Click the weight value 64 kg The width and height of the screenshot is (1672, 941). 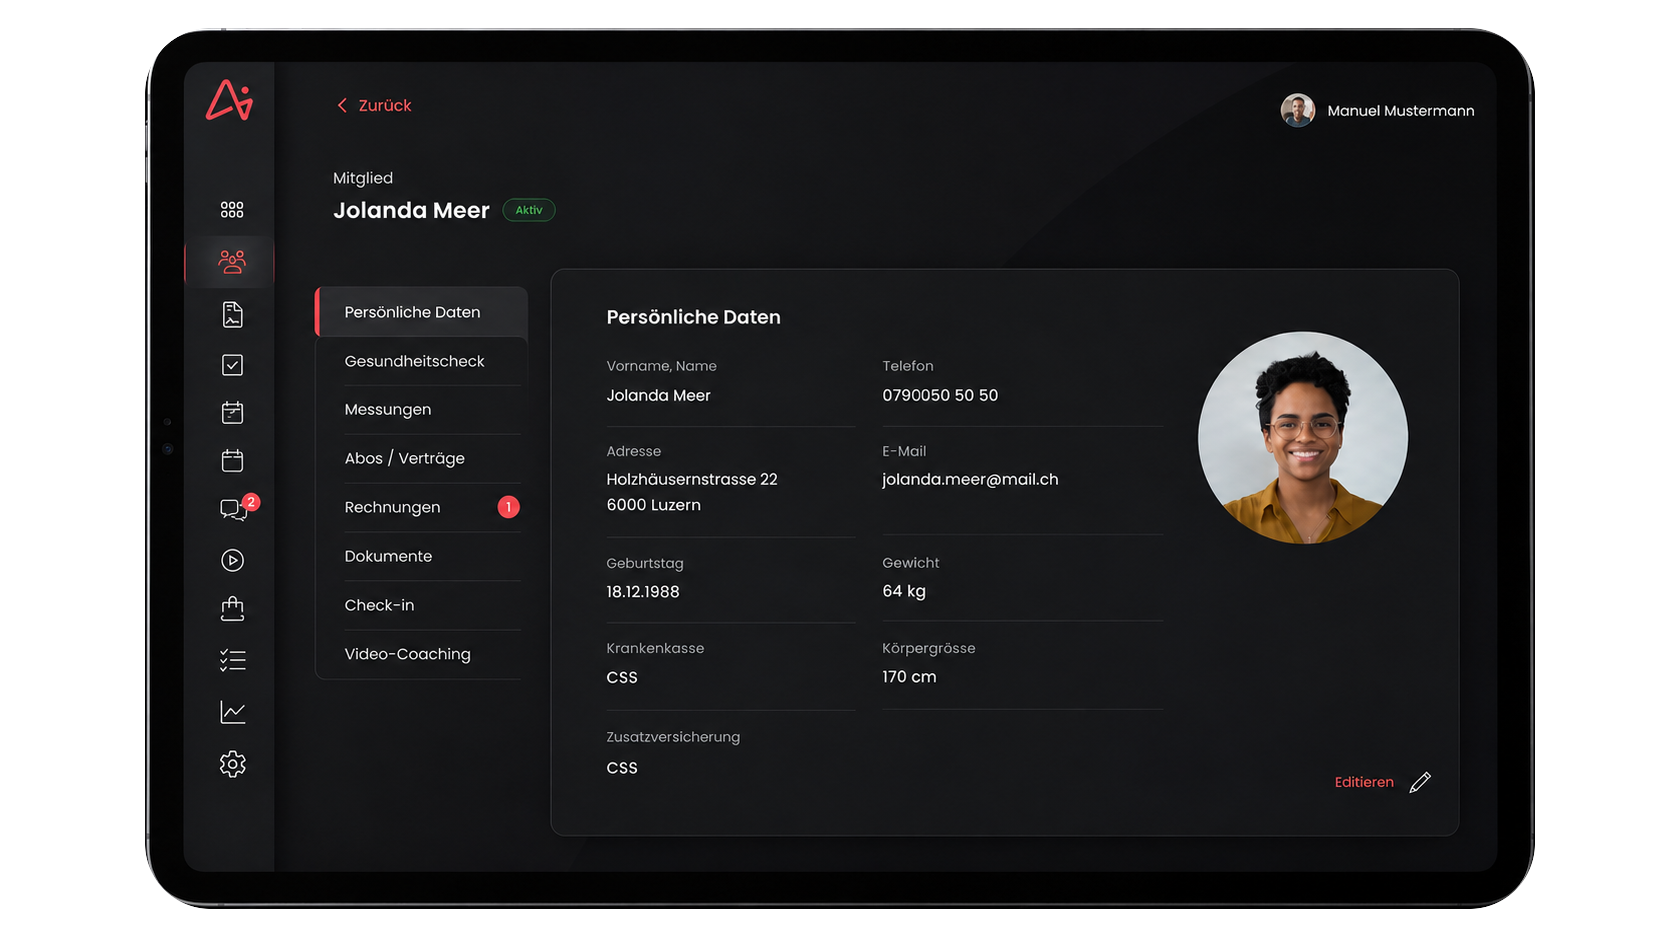[904, 591]
